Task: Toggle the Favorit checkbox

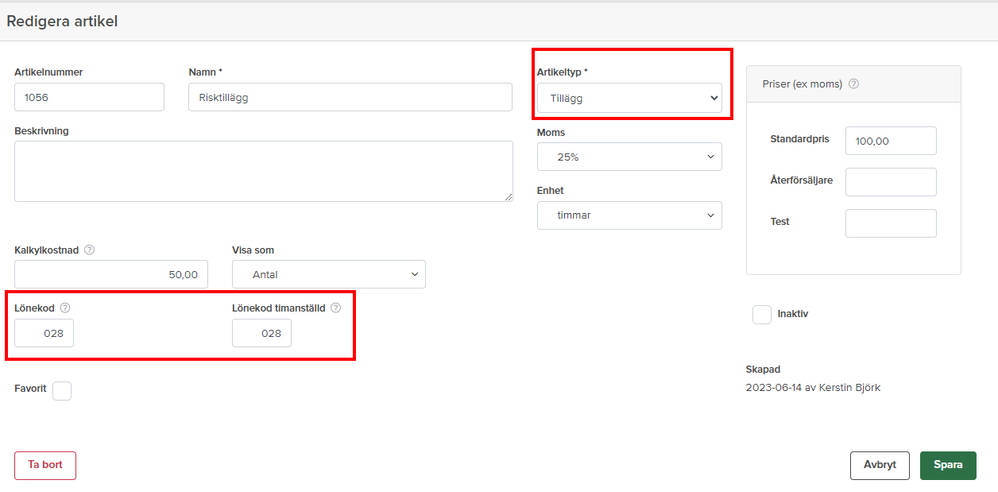Action: (x=62, y=390)
